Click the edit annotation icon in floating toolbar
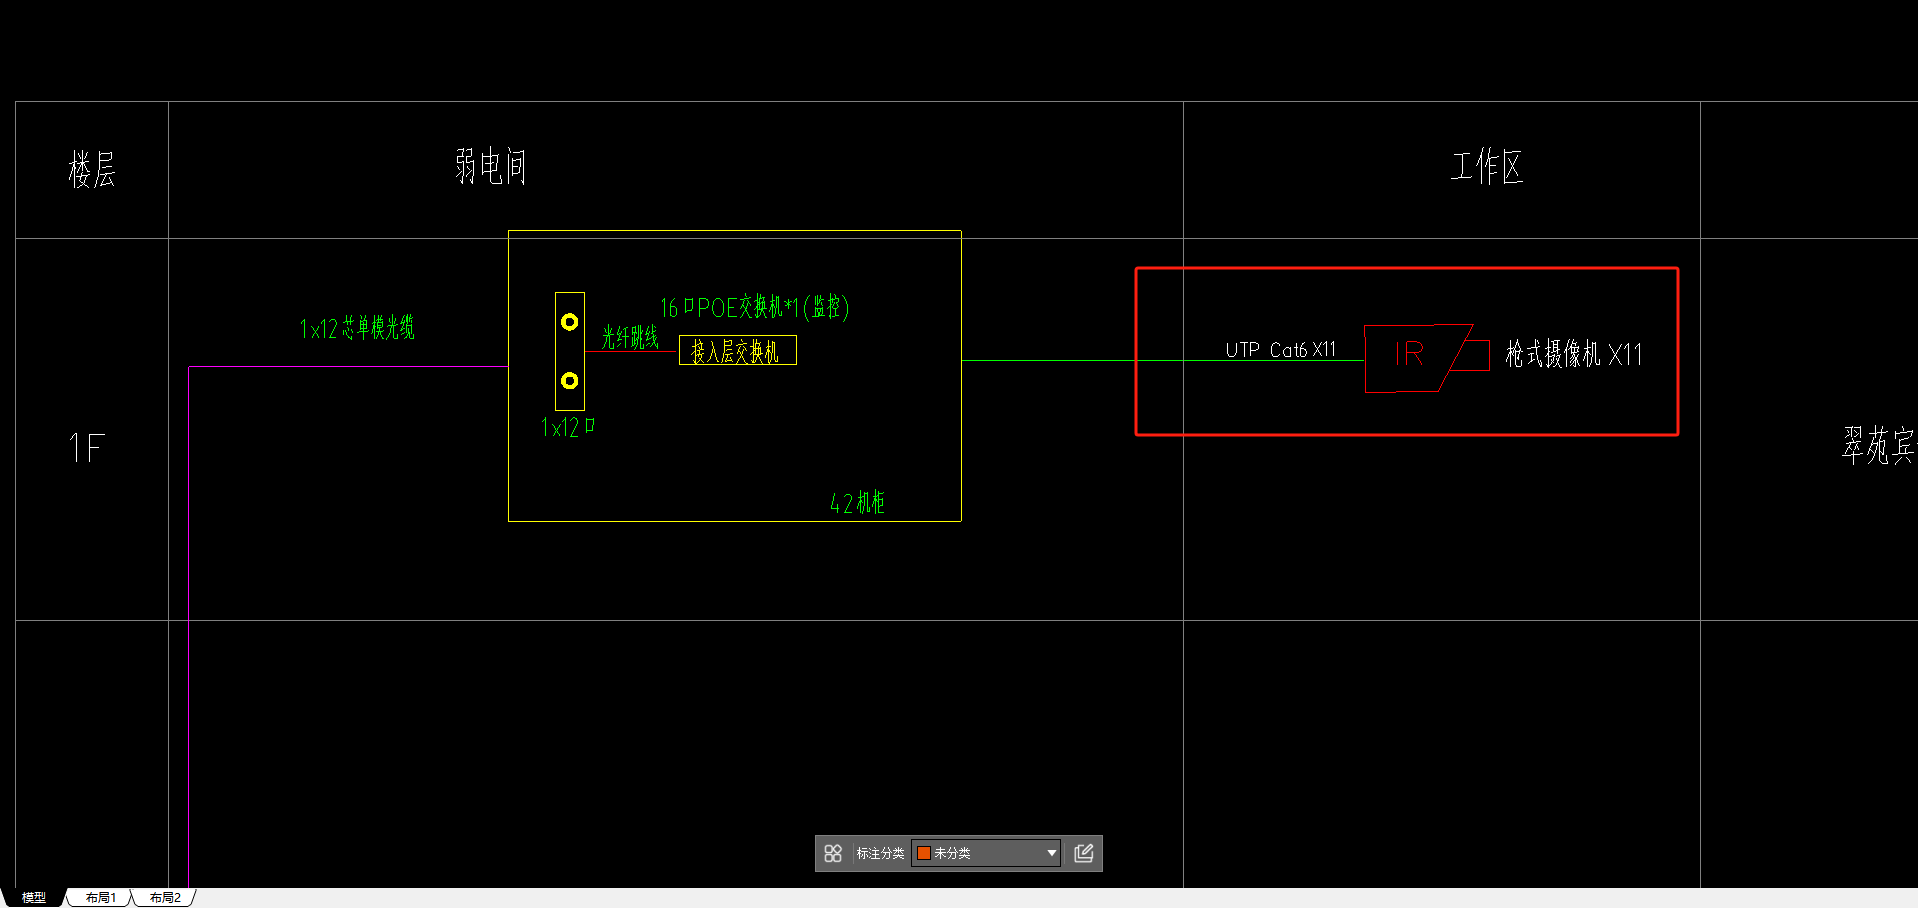Screen dimensions: 1918x908 pyautogui.click(x=1084, y=853)
